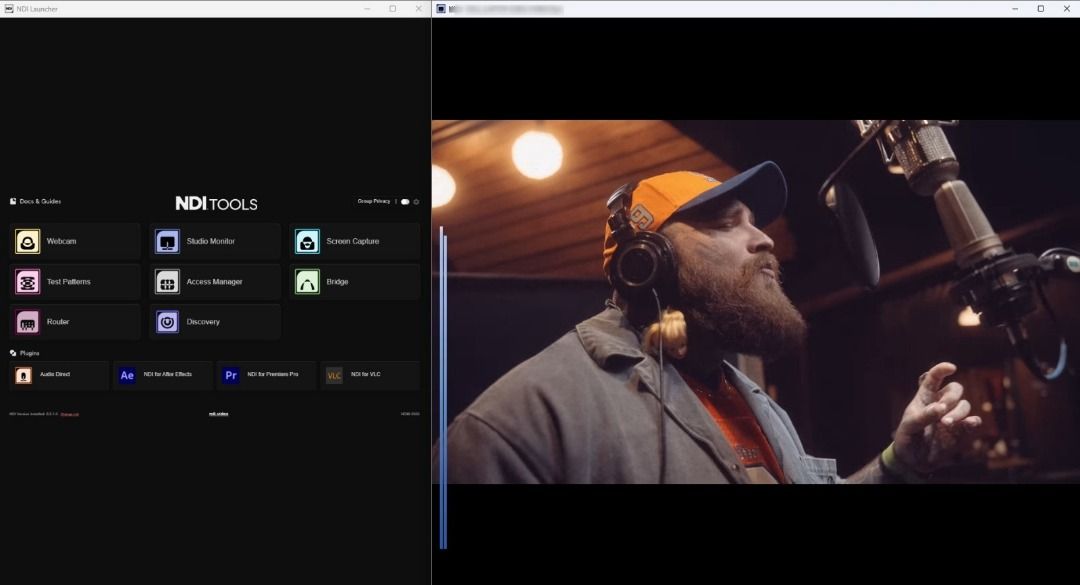Viewport: 1080px width, 585px height.
Task: Open Docs & Guides link
Action: (x=36, y=201)
